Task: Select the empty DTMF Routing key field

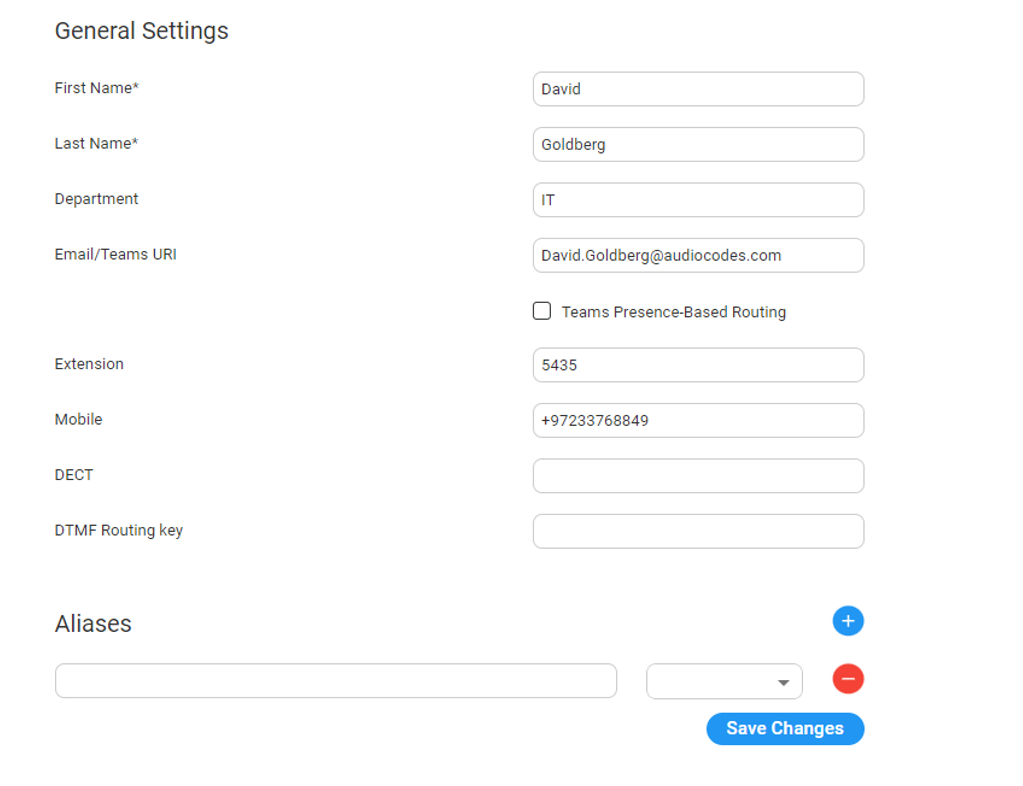Action: point(698,531)
